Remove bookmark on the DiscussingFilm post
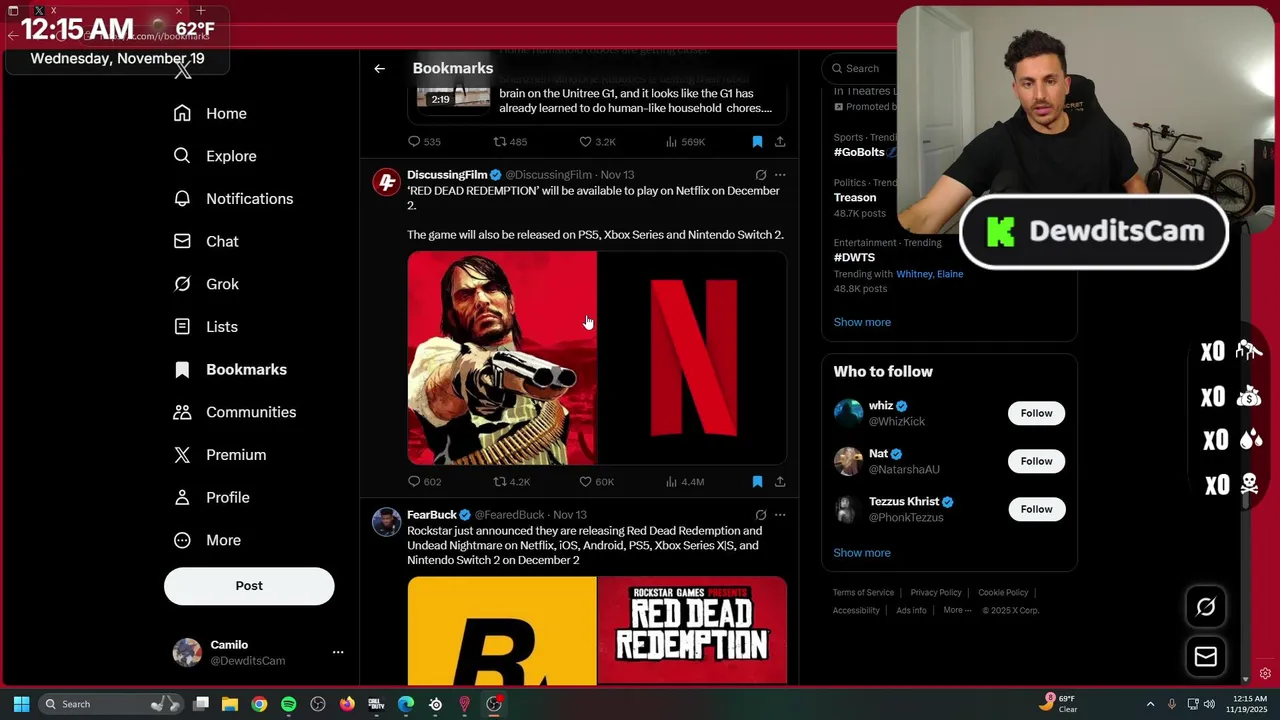 (757, 482)
